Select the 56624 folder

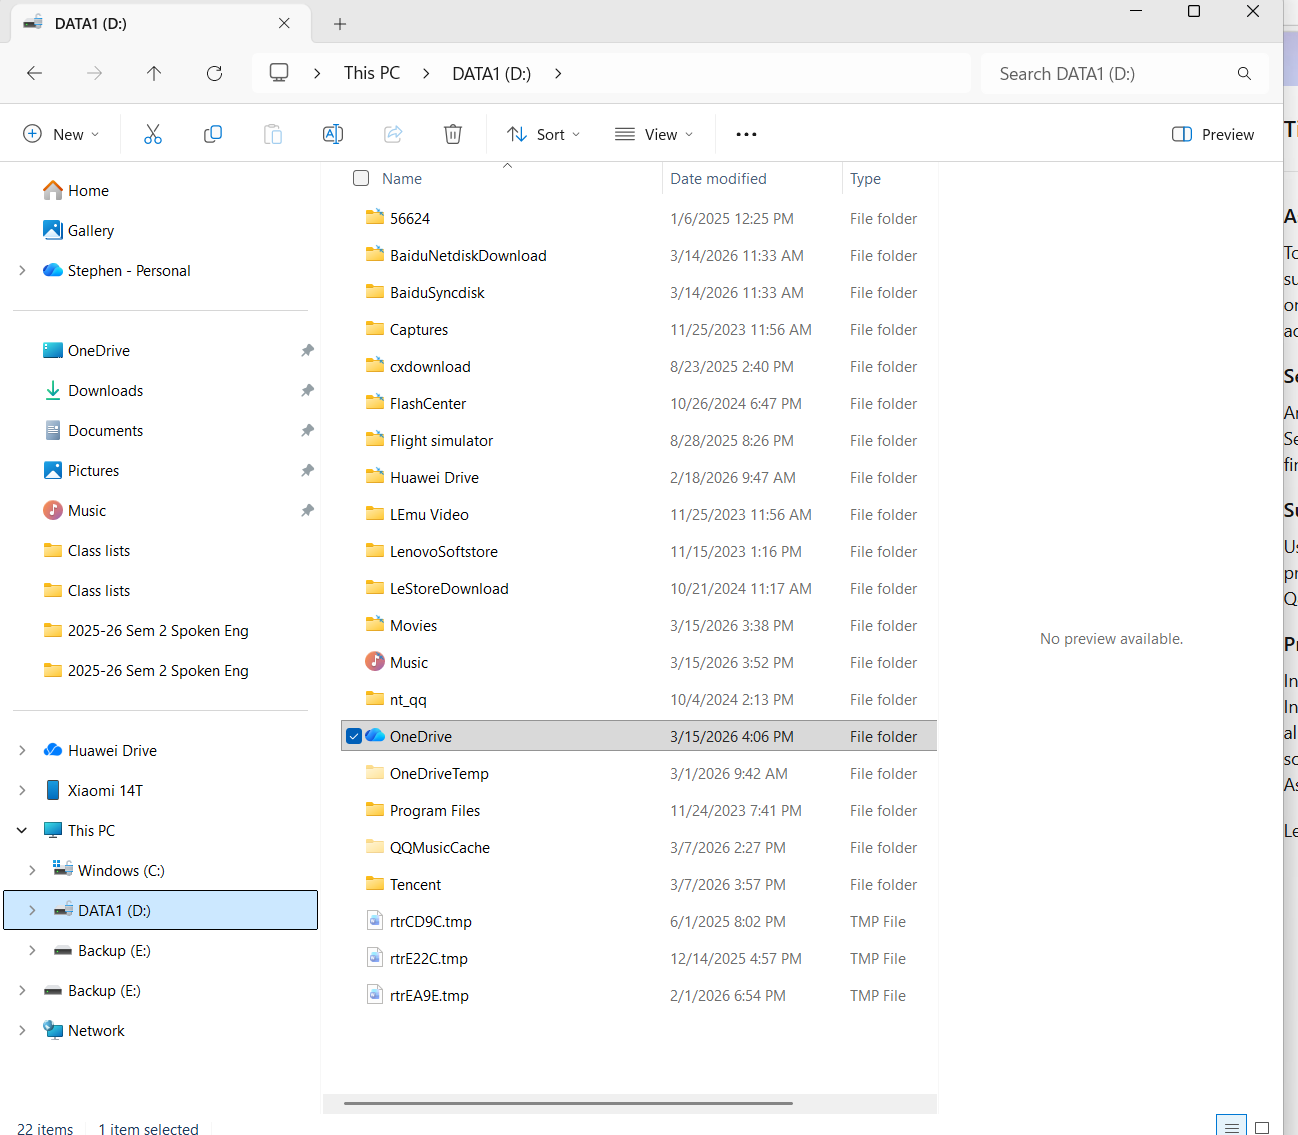point(639,218)
